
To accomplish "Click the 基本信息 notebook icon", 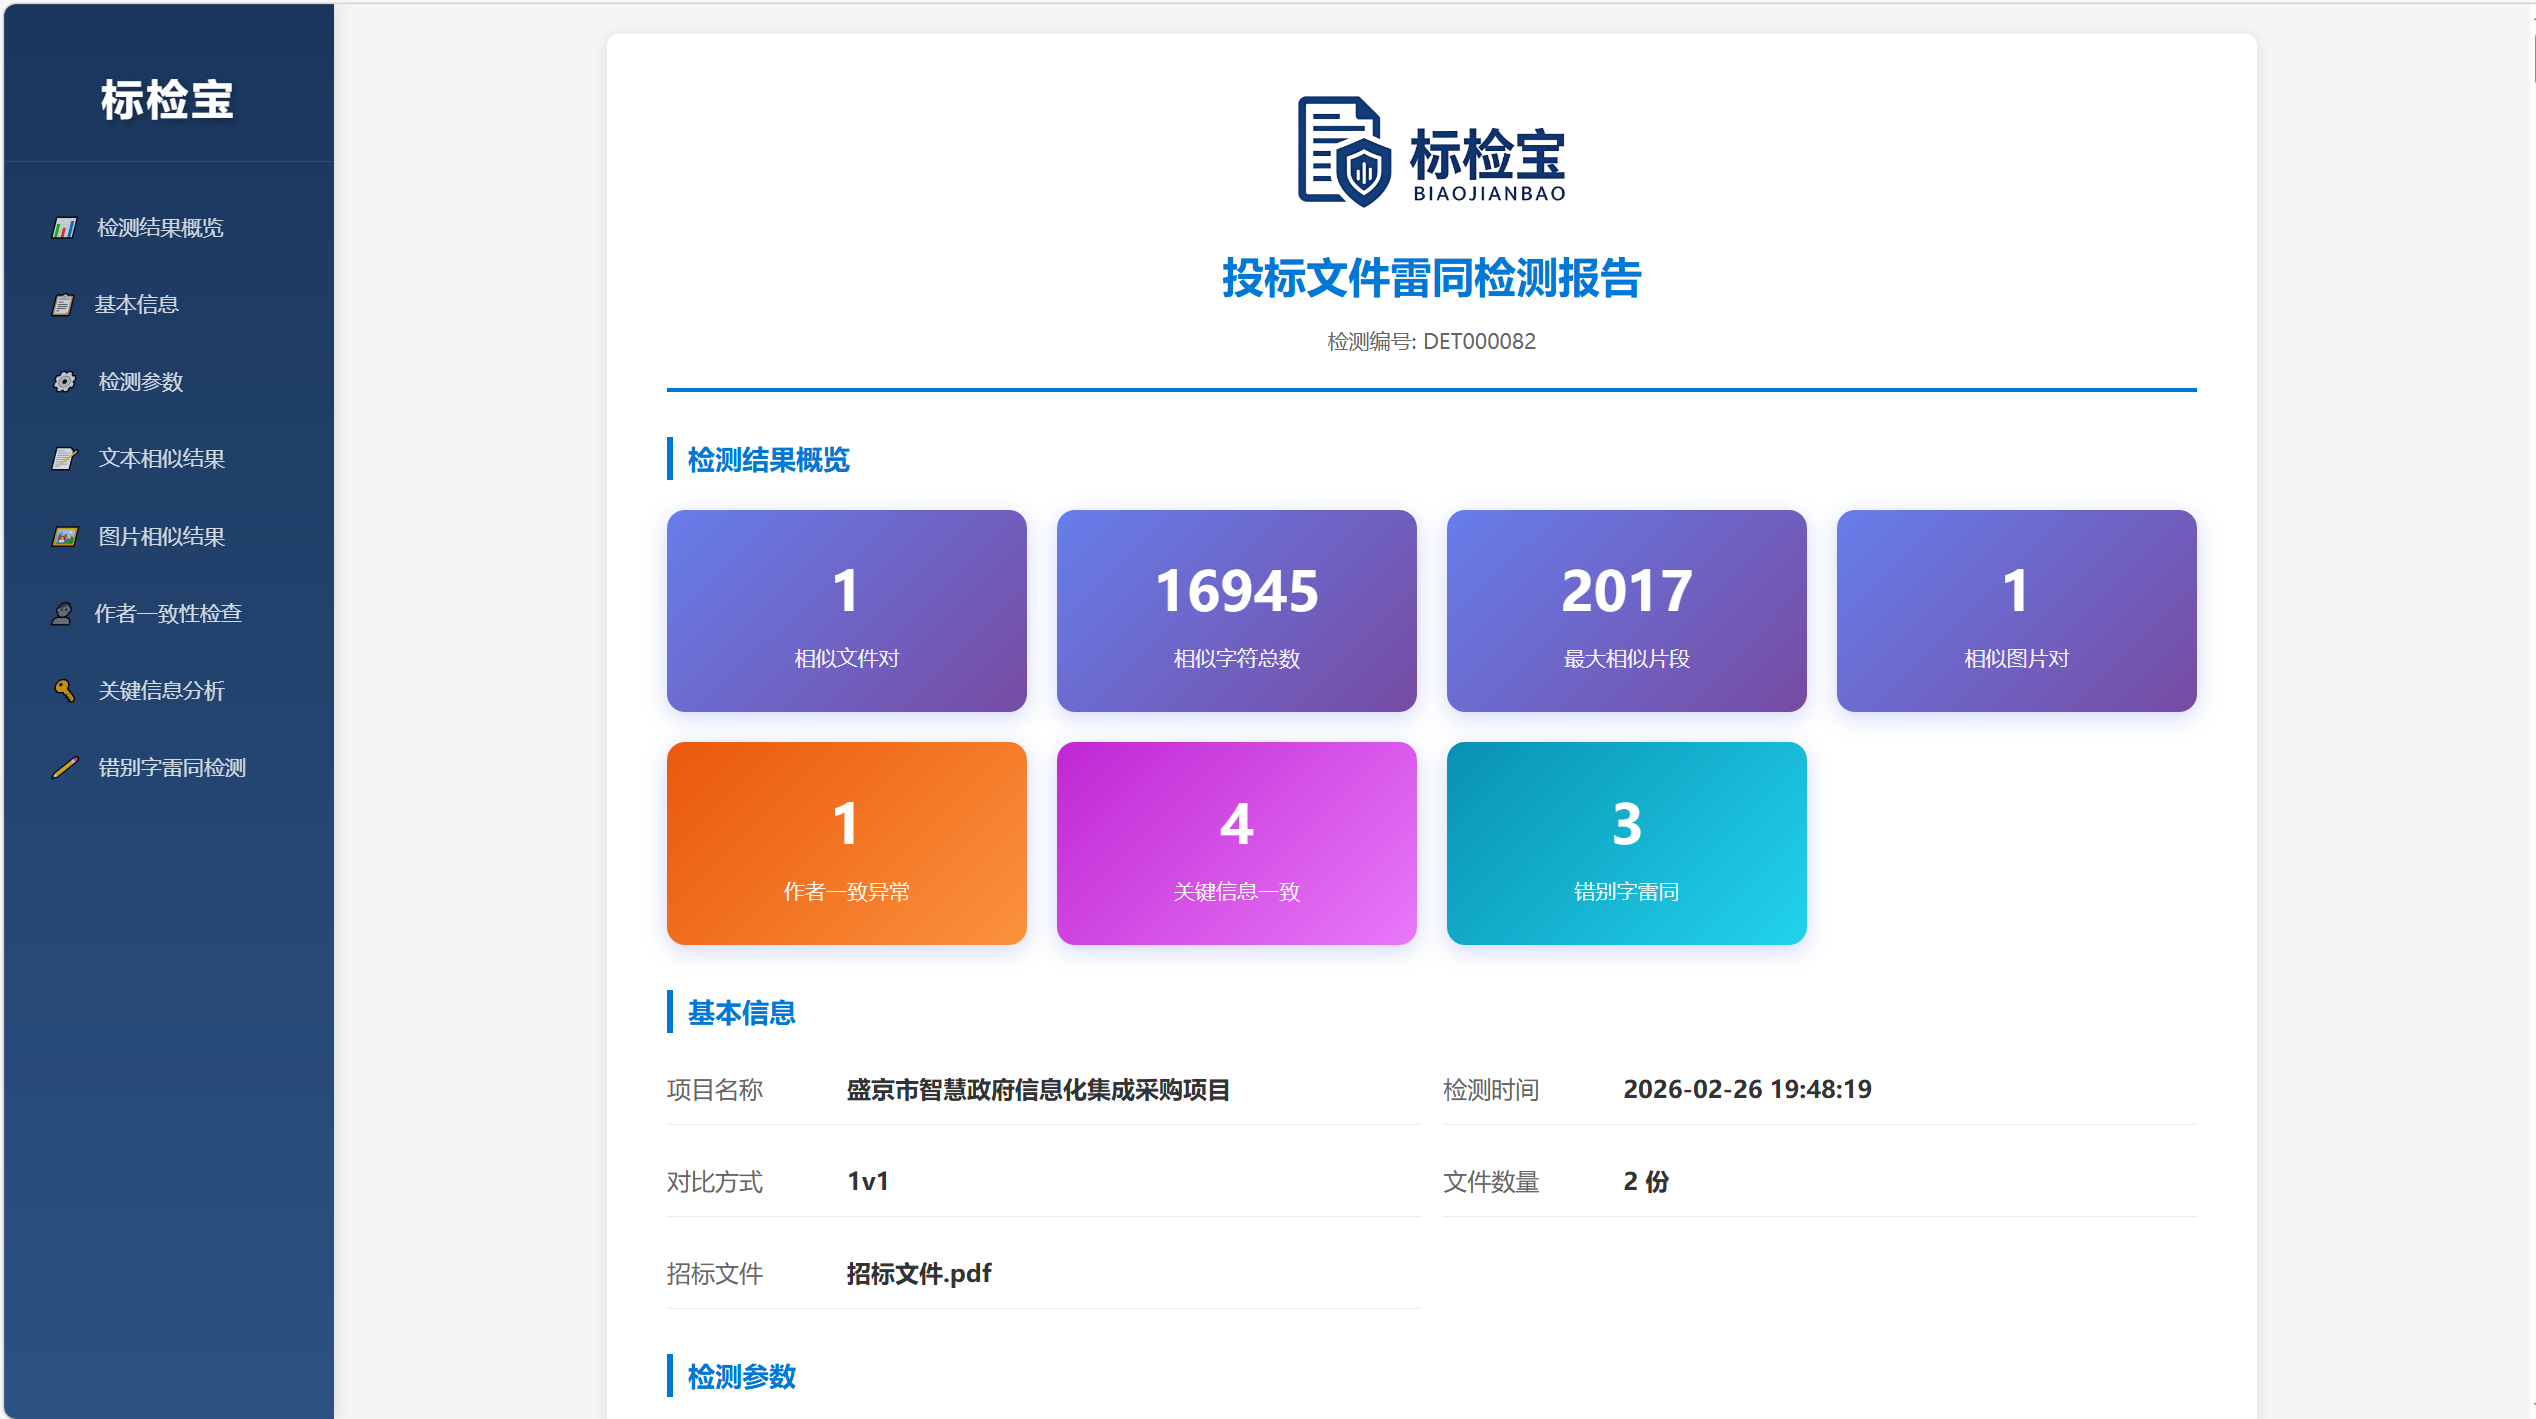I will click(64, 305).
